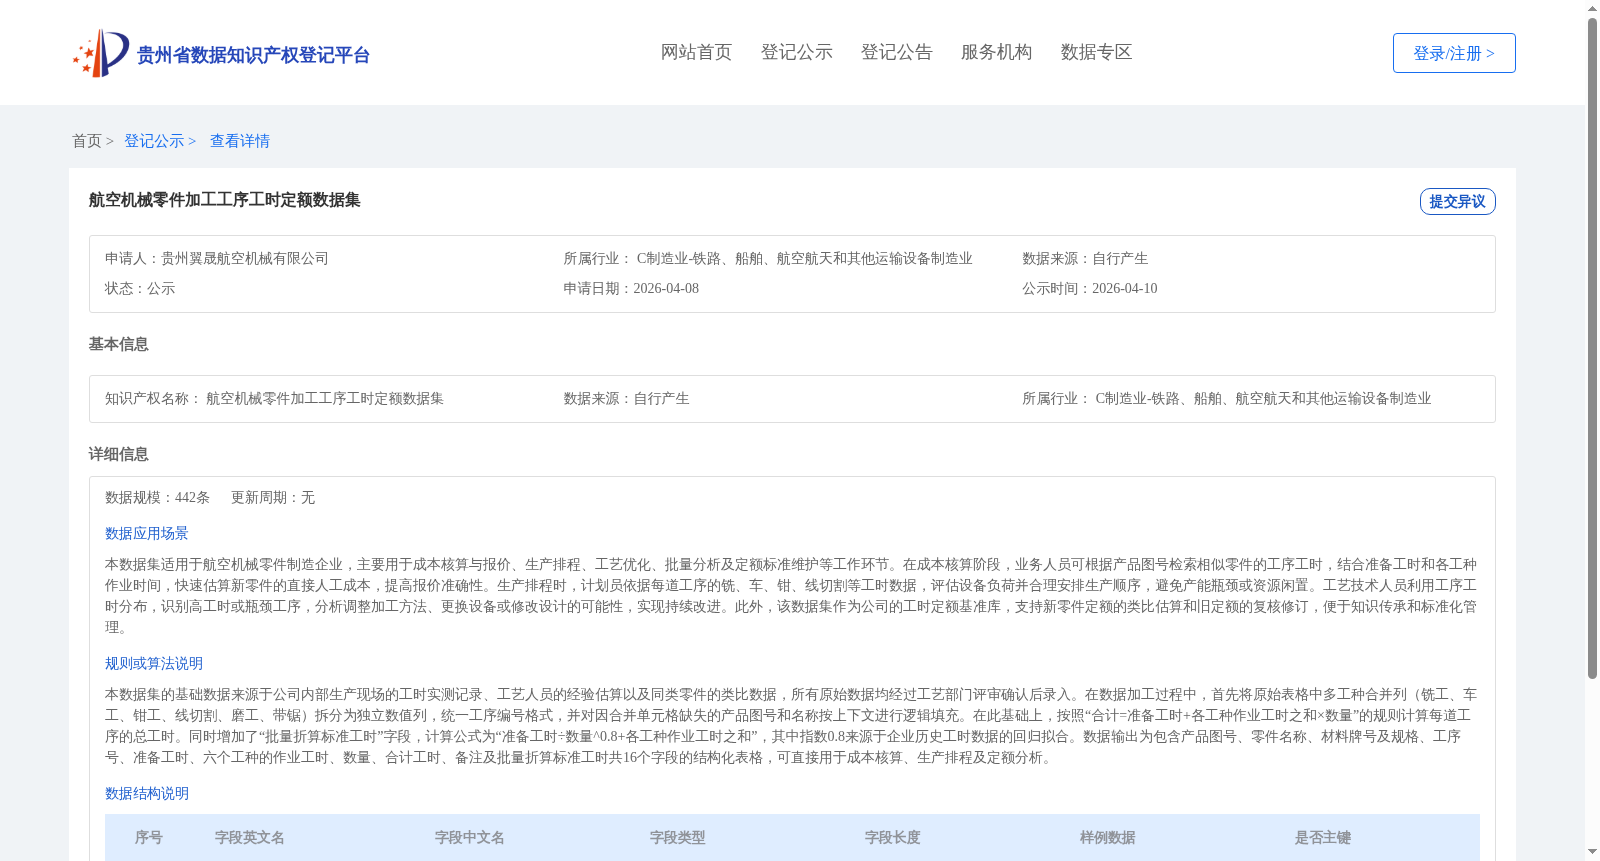Click the 数据规模：442条 text
1600x861 pixels.
[158, 497]
